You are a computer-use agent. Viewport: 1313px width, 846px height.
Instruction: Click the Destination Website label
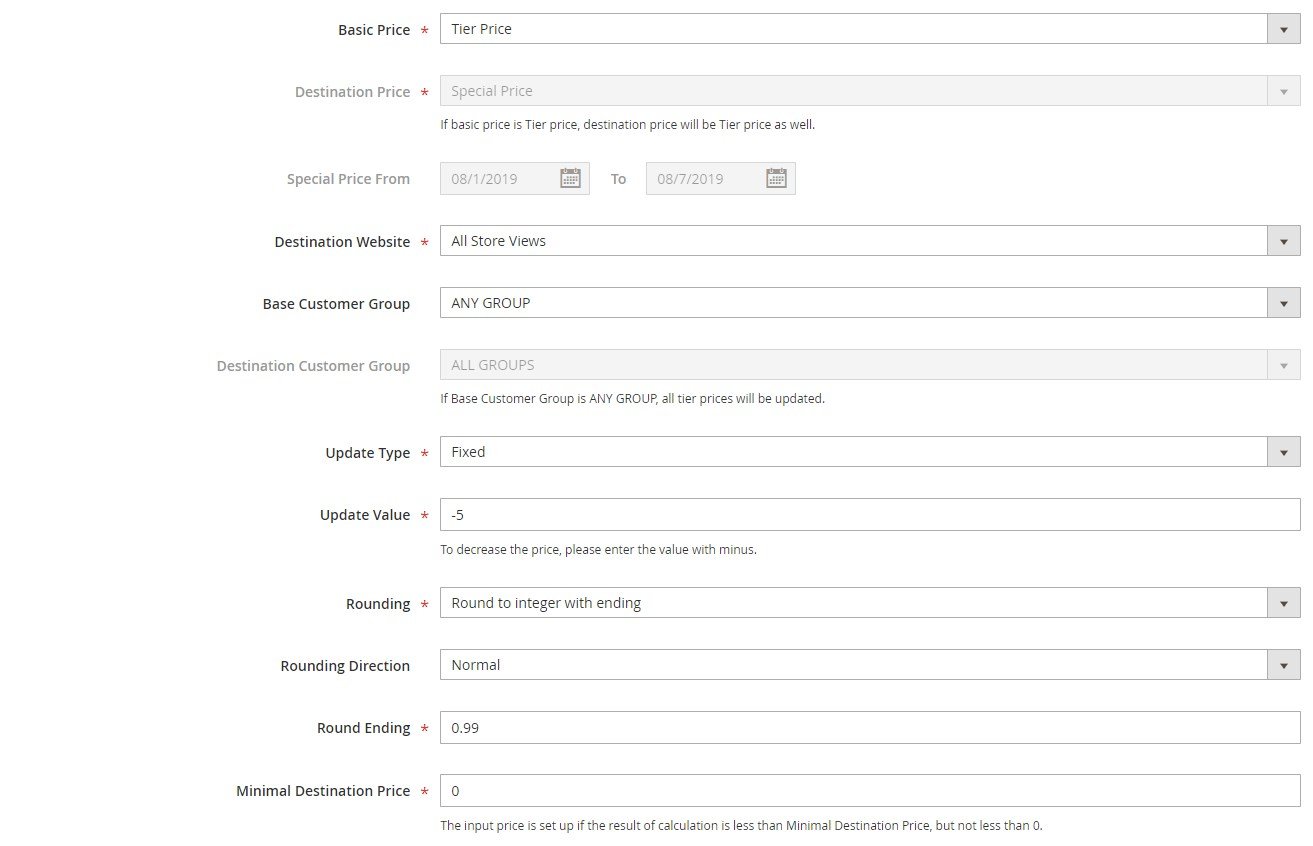[x=342, y=242]
